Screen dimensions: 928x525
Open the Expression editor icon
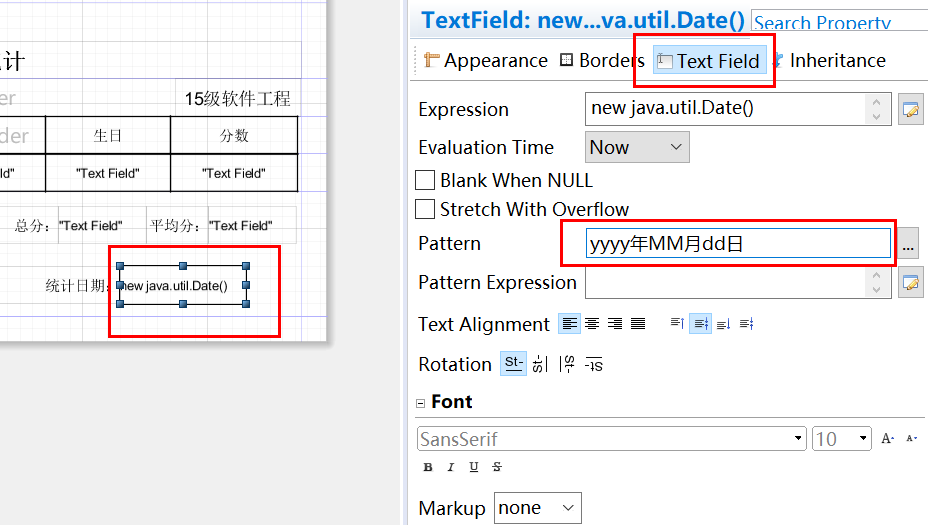coord(910,109)
